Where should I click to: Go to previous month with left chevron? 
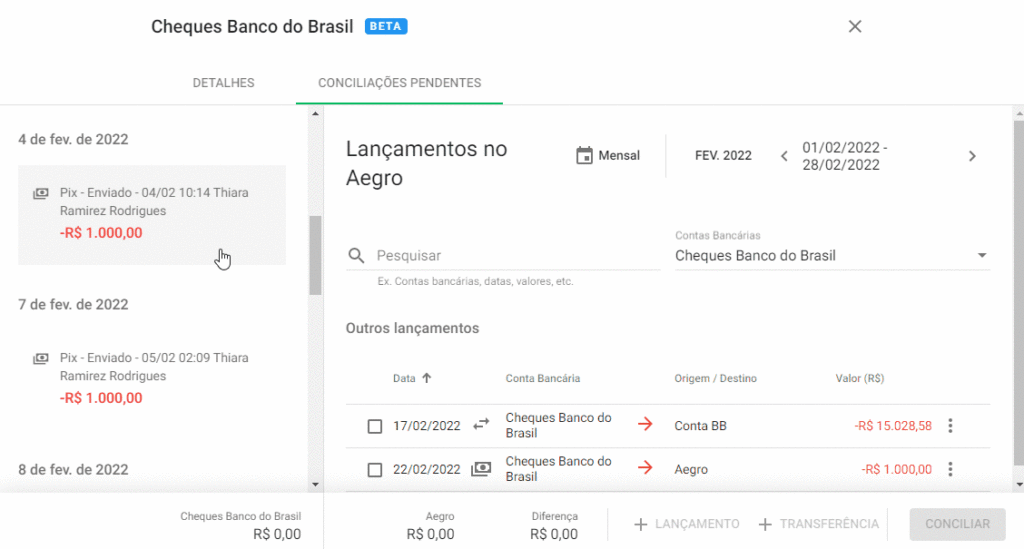click(784, 156)
